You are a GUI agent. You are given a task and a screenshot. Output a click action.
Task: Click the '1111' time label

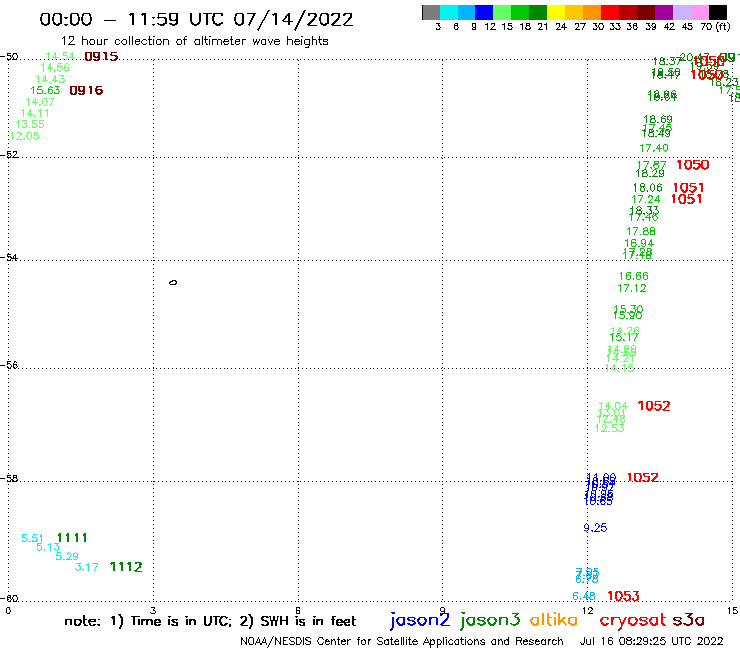click(x=72, y=538)
